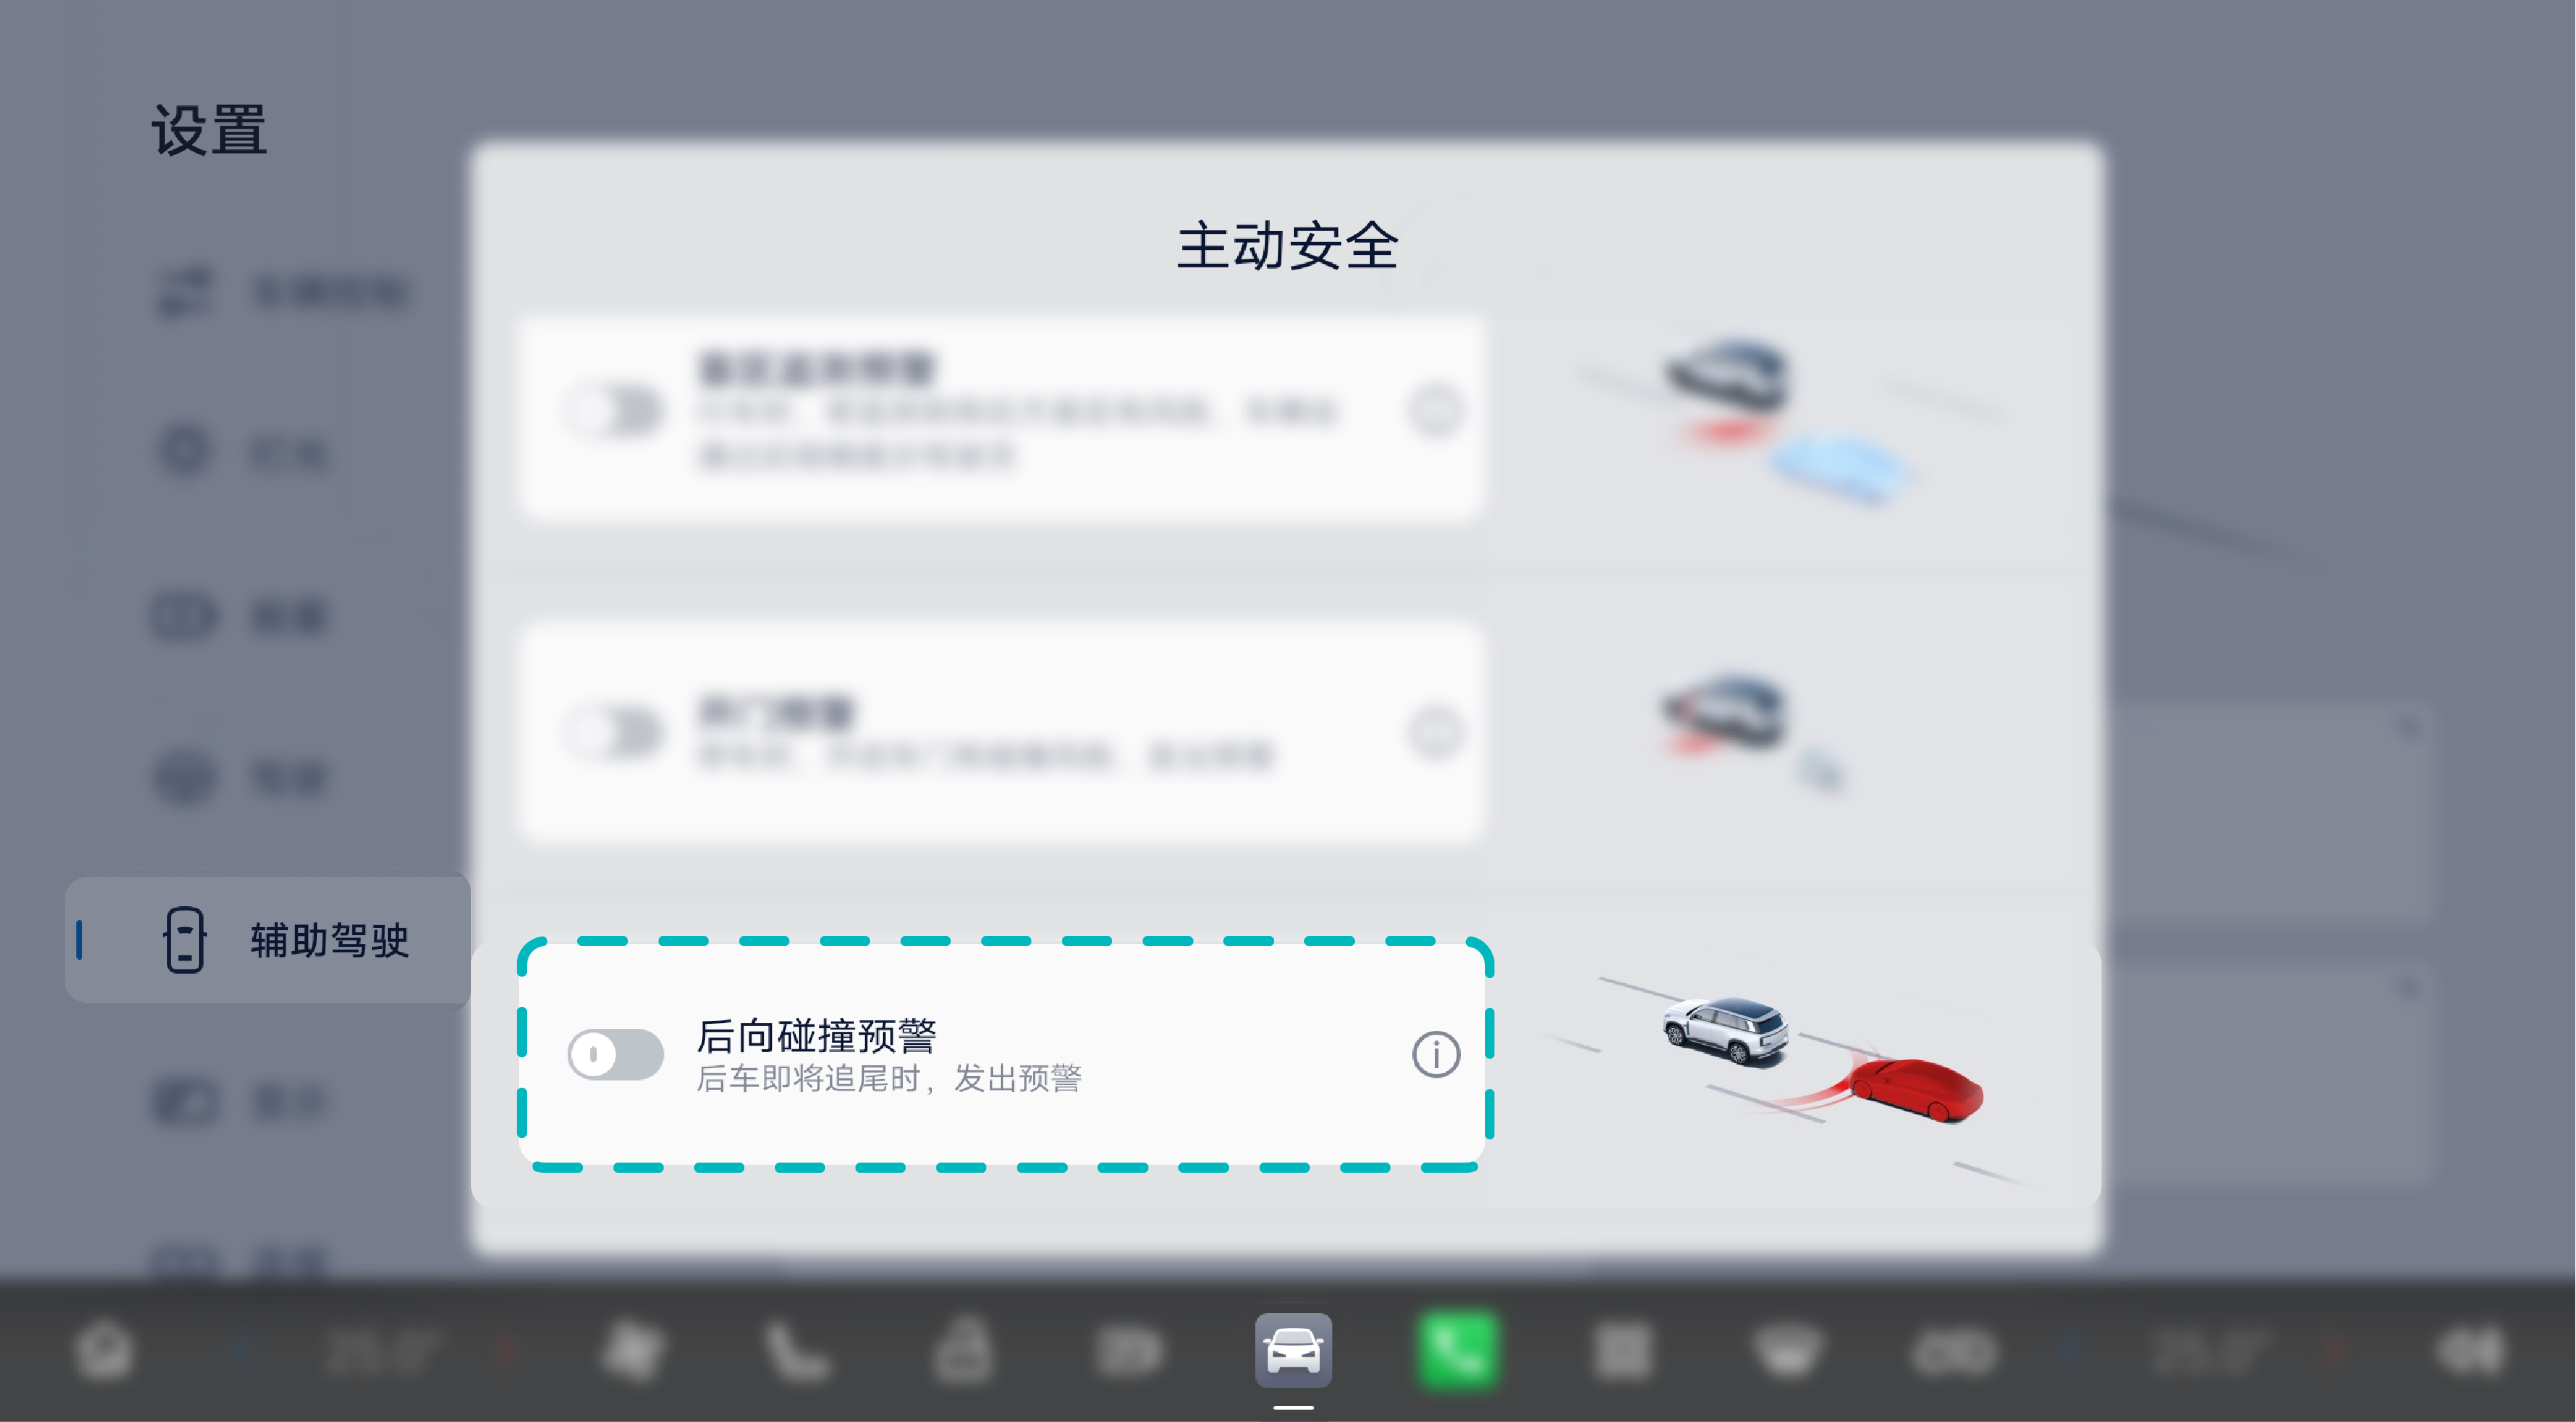Select 辅助驾驶 in settings sidebar
This screenshot has width=2576, height=1422.
268,940
